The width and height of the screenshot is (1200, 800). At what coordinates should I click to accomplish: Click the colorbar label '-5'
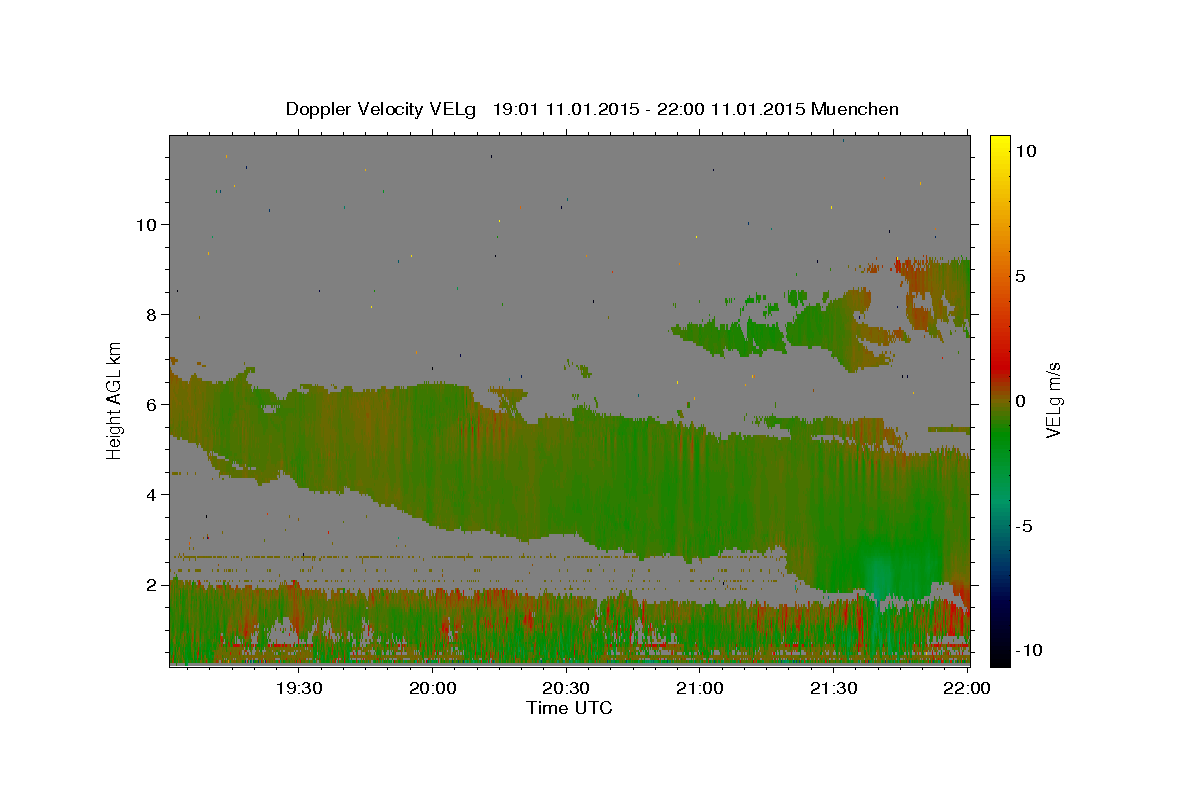click(x=1024, y=526)
